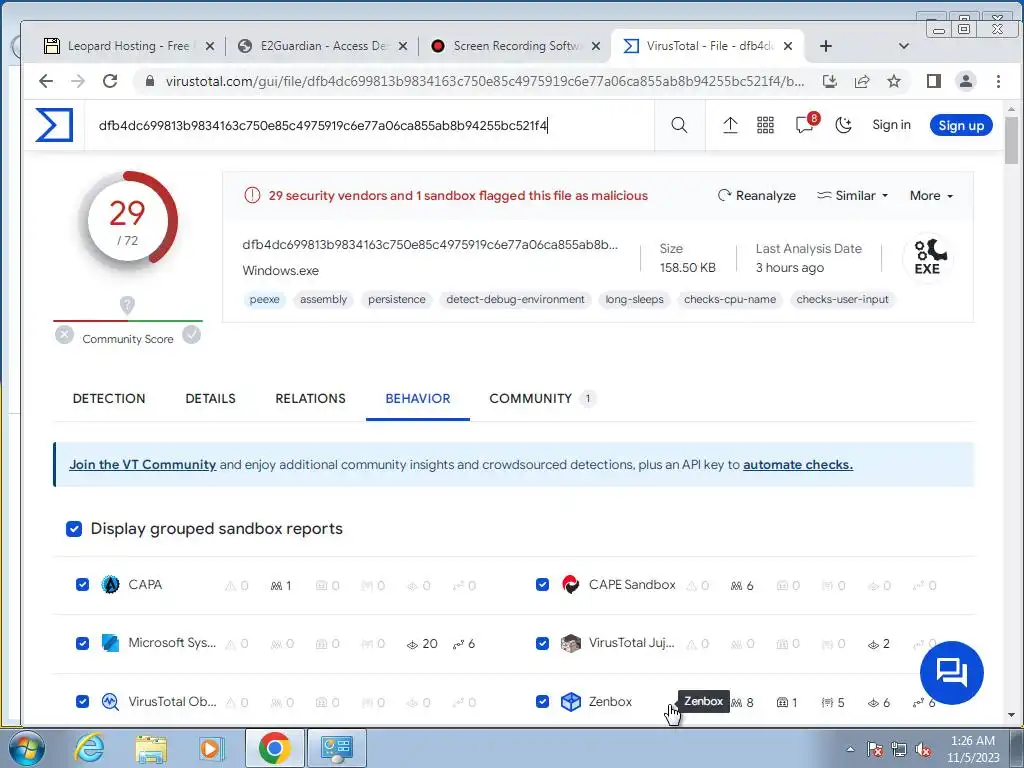Open the tab search chevron dropdown
The image size is (1024, 768).
[904, 46]
